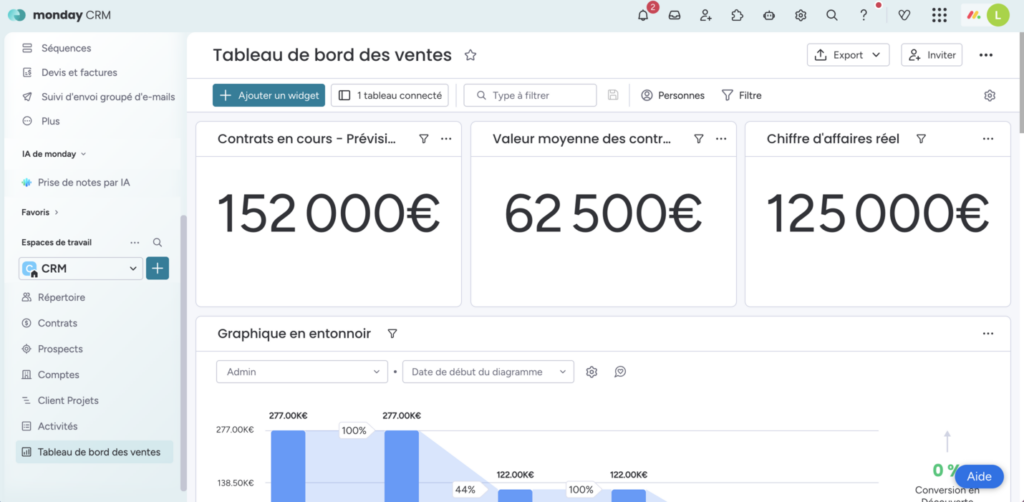
Task: Open the Aide help button
Action: (979, 477)
